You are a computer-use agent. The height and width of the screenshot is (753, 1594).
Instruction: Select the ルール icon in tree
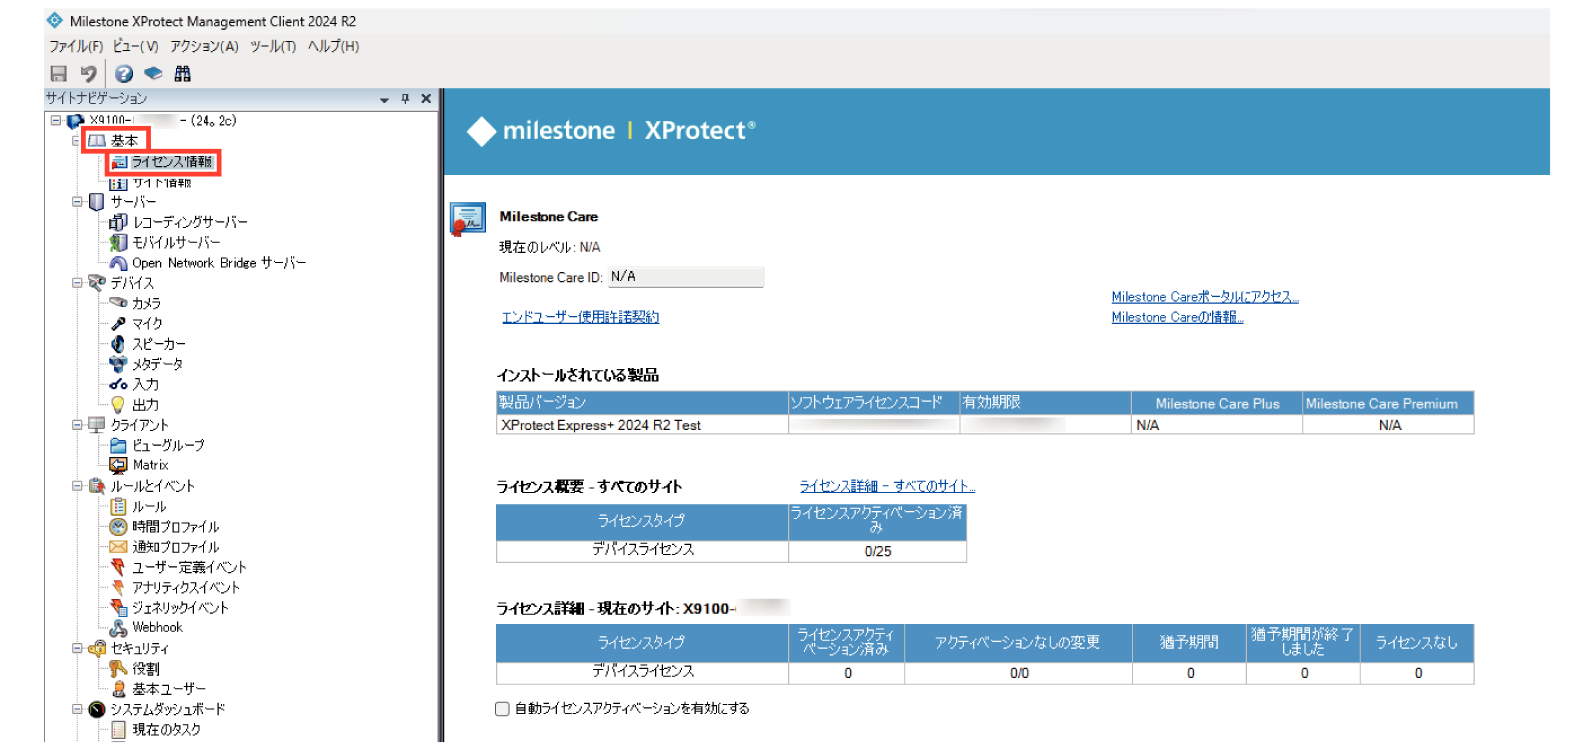(x=118, y=506)
